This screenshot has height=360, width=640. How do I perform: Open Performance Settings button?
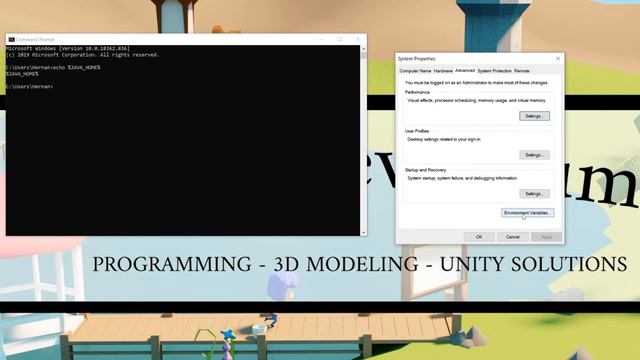(x=534, y=116)
